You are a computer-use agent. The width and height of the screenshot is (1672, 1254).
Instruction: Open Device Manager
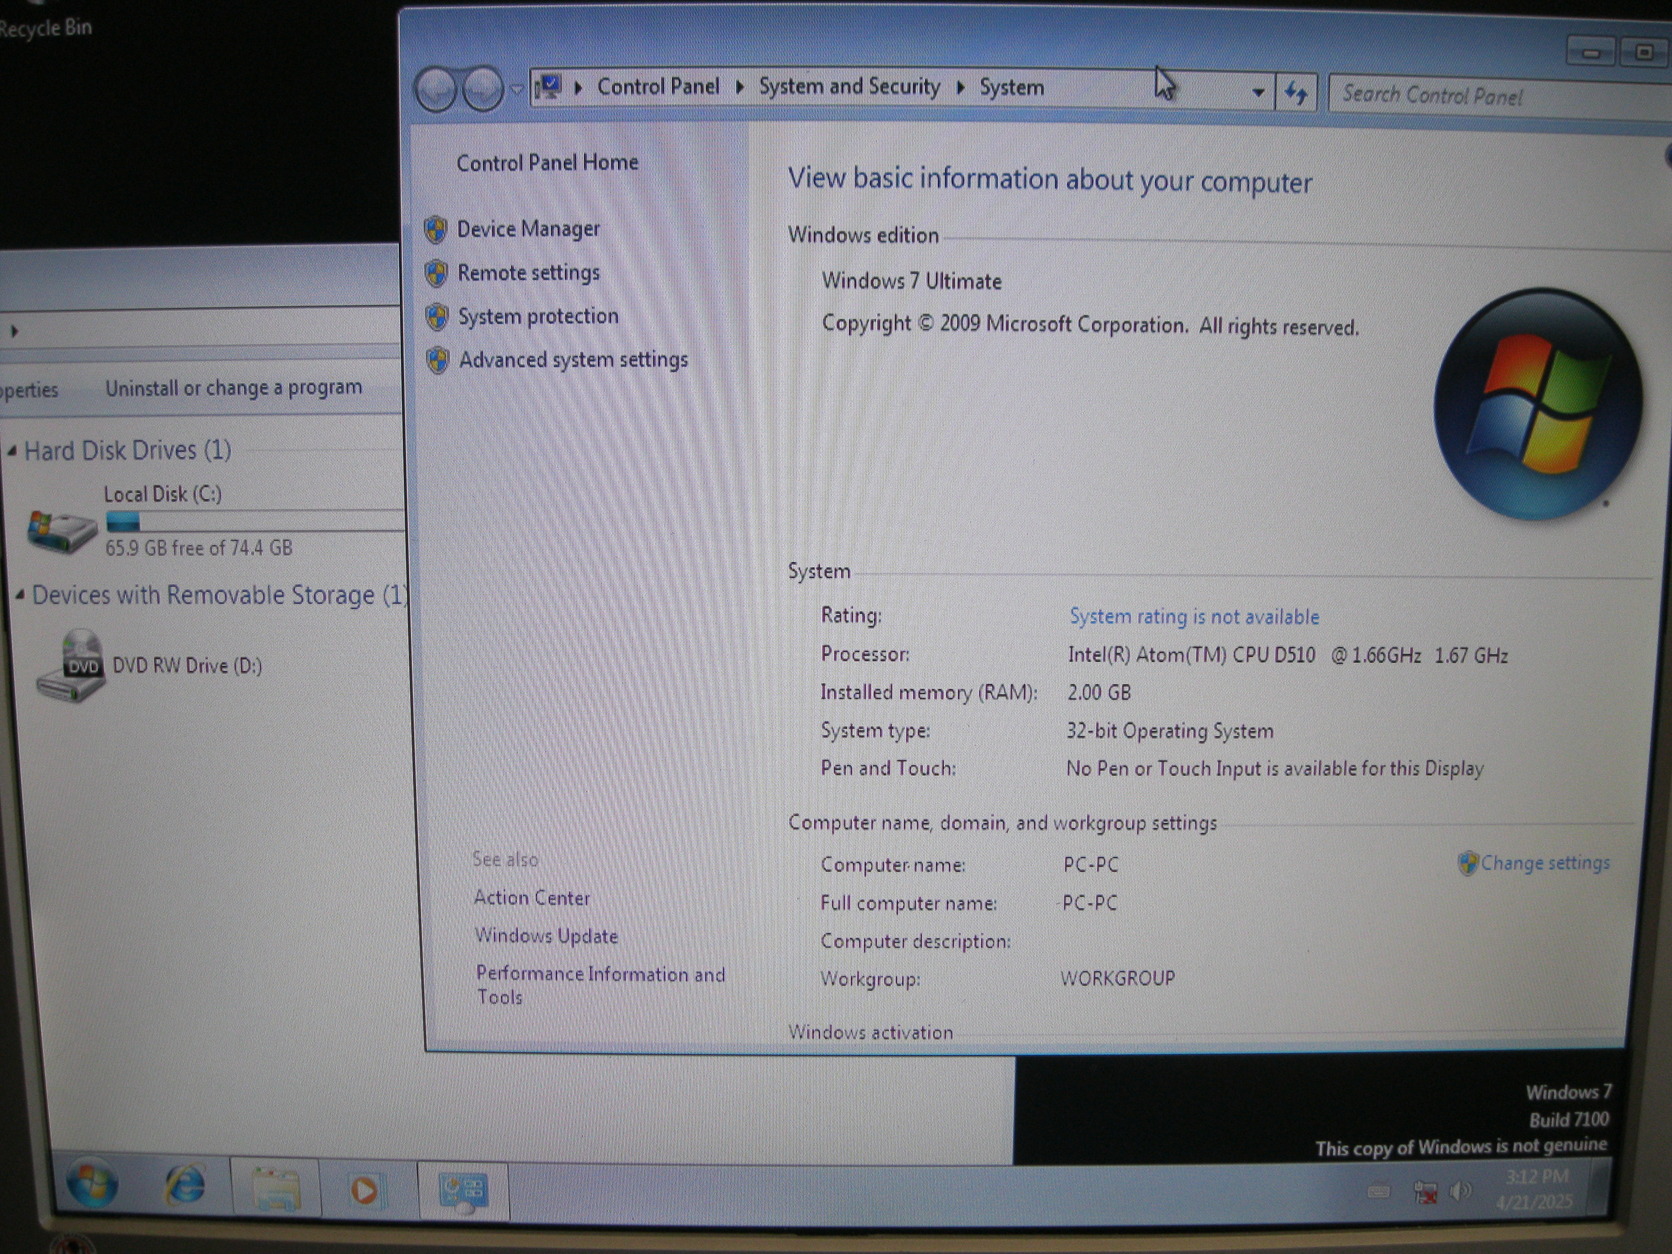point(528,229)
